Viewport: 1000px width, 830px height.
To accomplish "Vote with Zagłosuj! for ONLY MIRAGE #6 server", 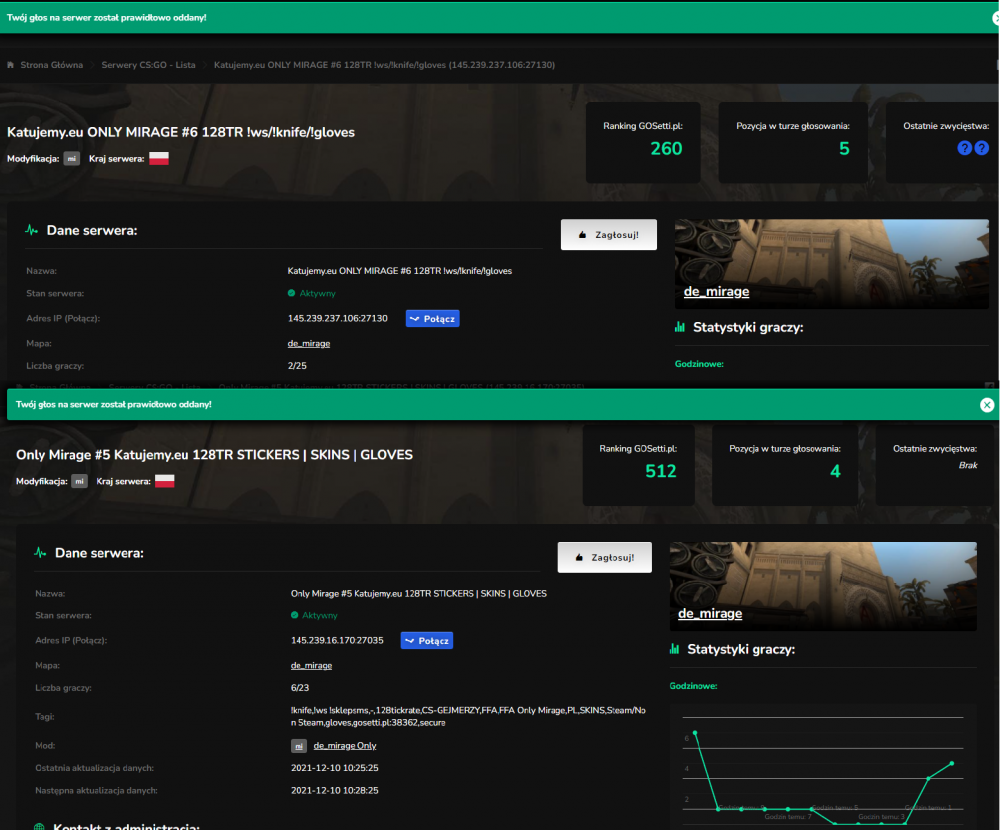I will (608, 235).
